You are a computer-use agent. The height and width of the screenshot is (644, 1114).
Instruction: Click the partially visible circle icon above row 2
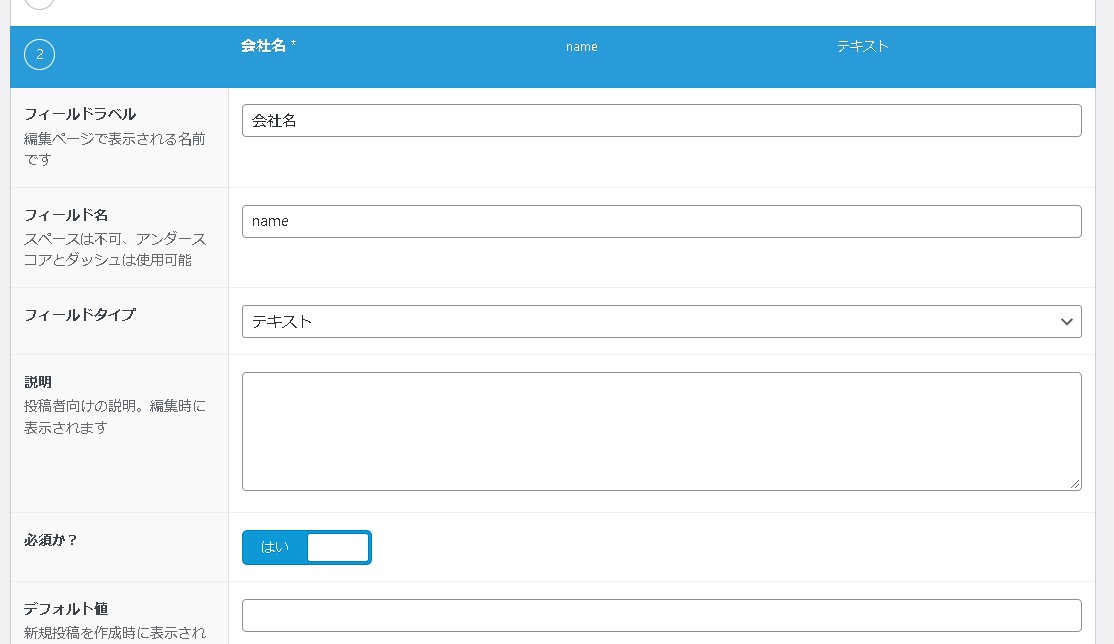pos(39,3)
